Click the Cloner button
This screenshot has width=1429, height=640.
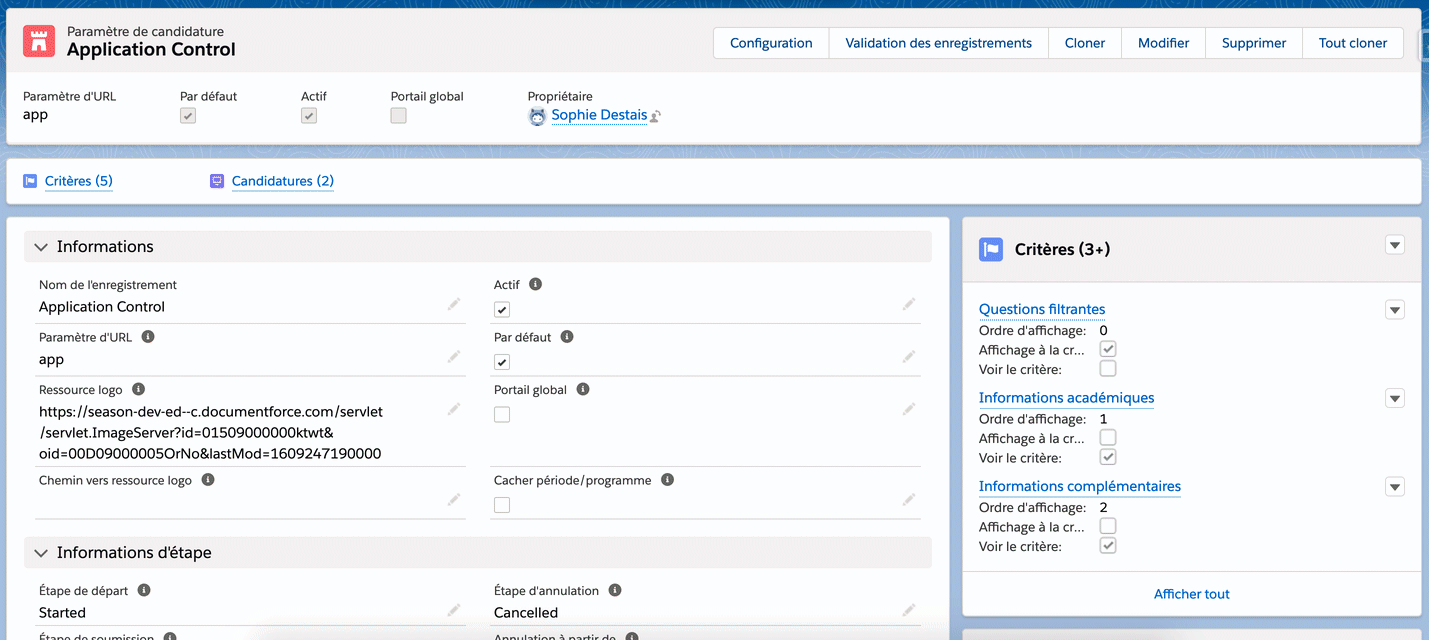point(1084,43)
